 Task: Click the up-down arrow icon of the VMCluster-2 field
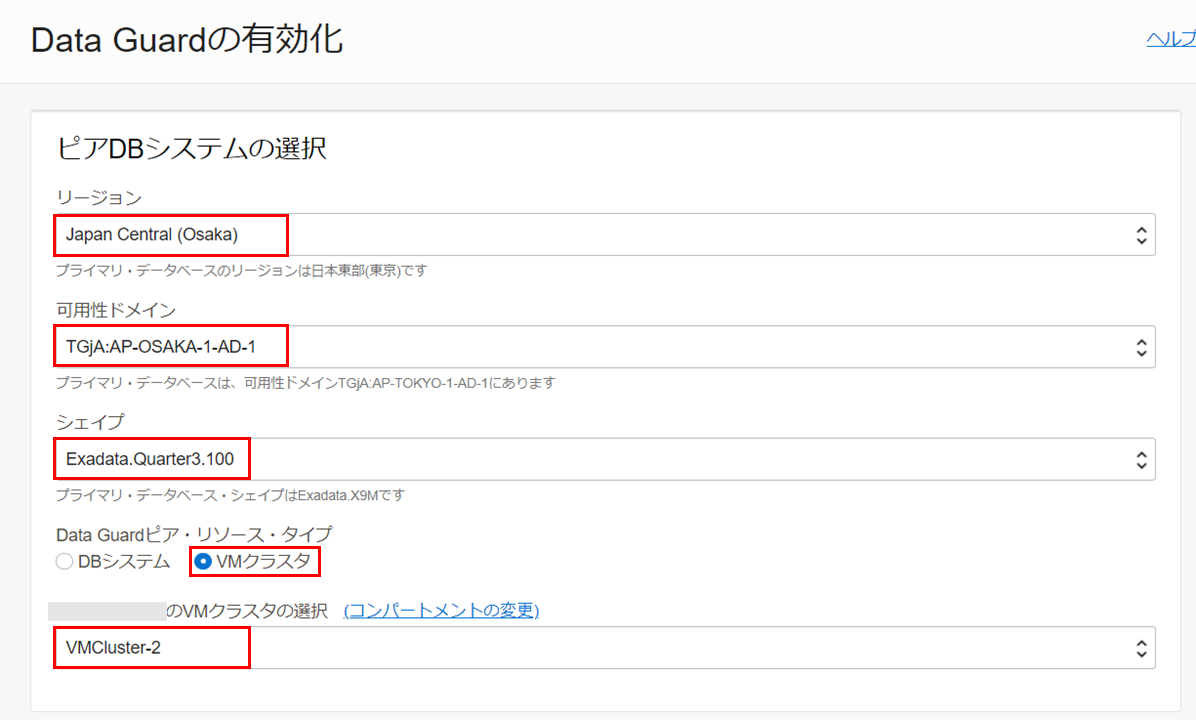click(1140, 648)
